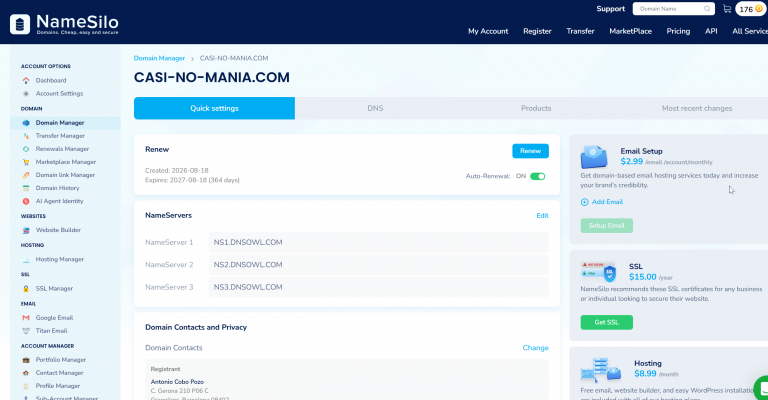Click the registrant name Antonio Cobo Pozo

pos(177,382)
